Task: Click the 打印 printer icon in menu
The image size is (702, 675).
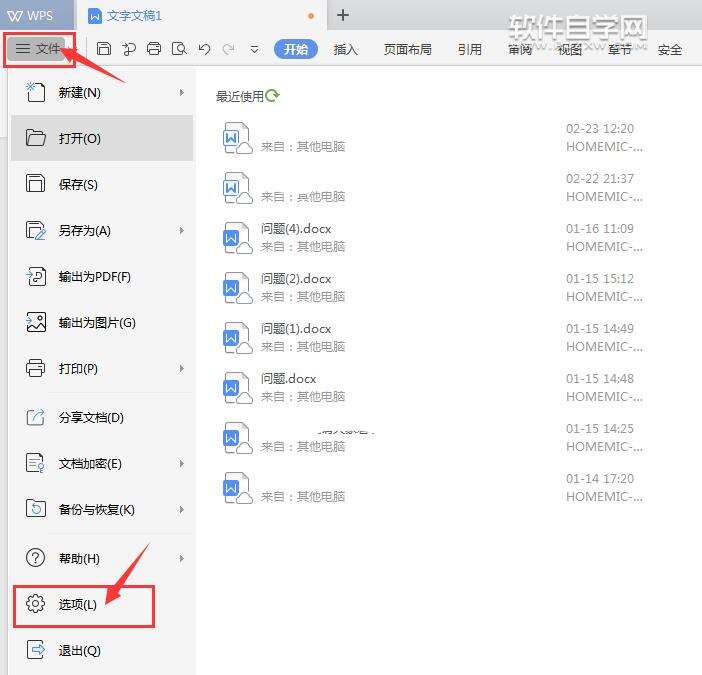Action: tap(35, 368)
